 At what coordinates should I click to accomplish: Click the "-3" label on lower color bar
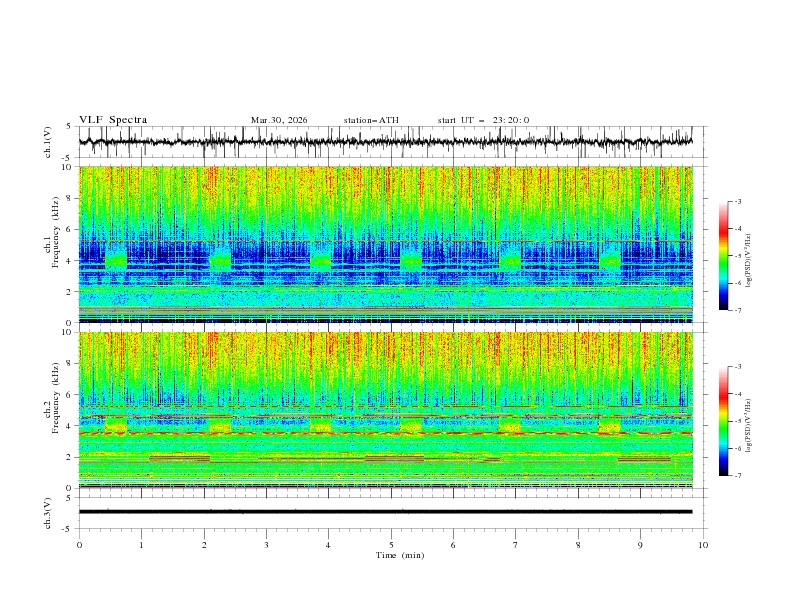[x=737, y=367]
